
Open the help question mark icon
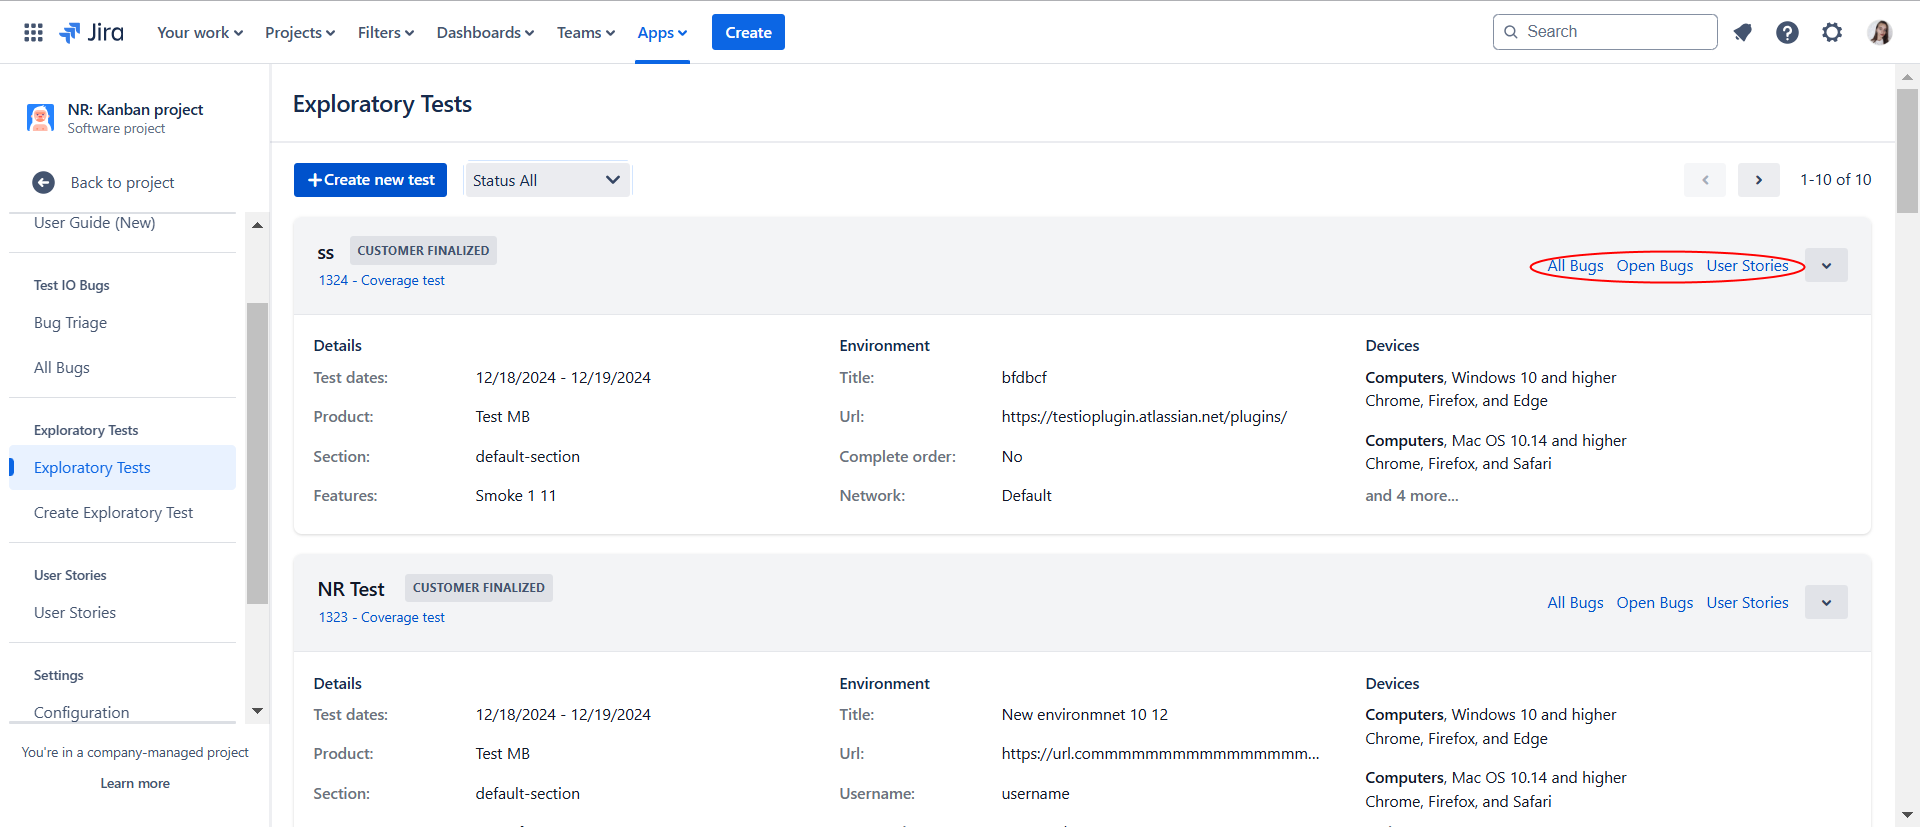click(1787, 32)
